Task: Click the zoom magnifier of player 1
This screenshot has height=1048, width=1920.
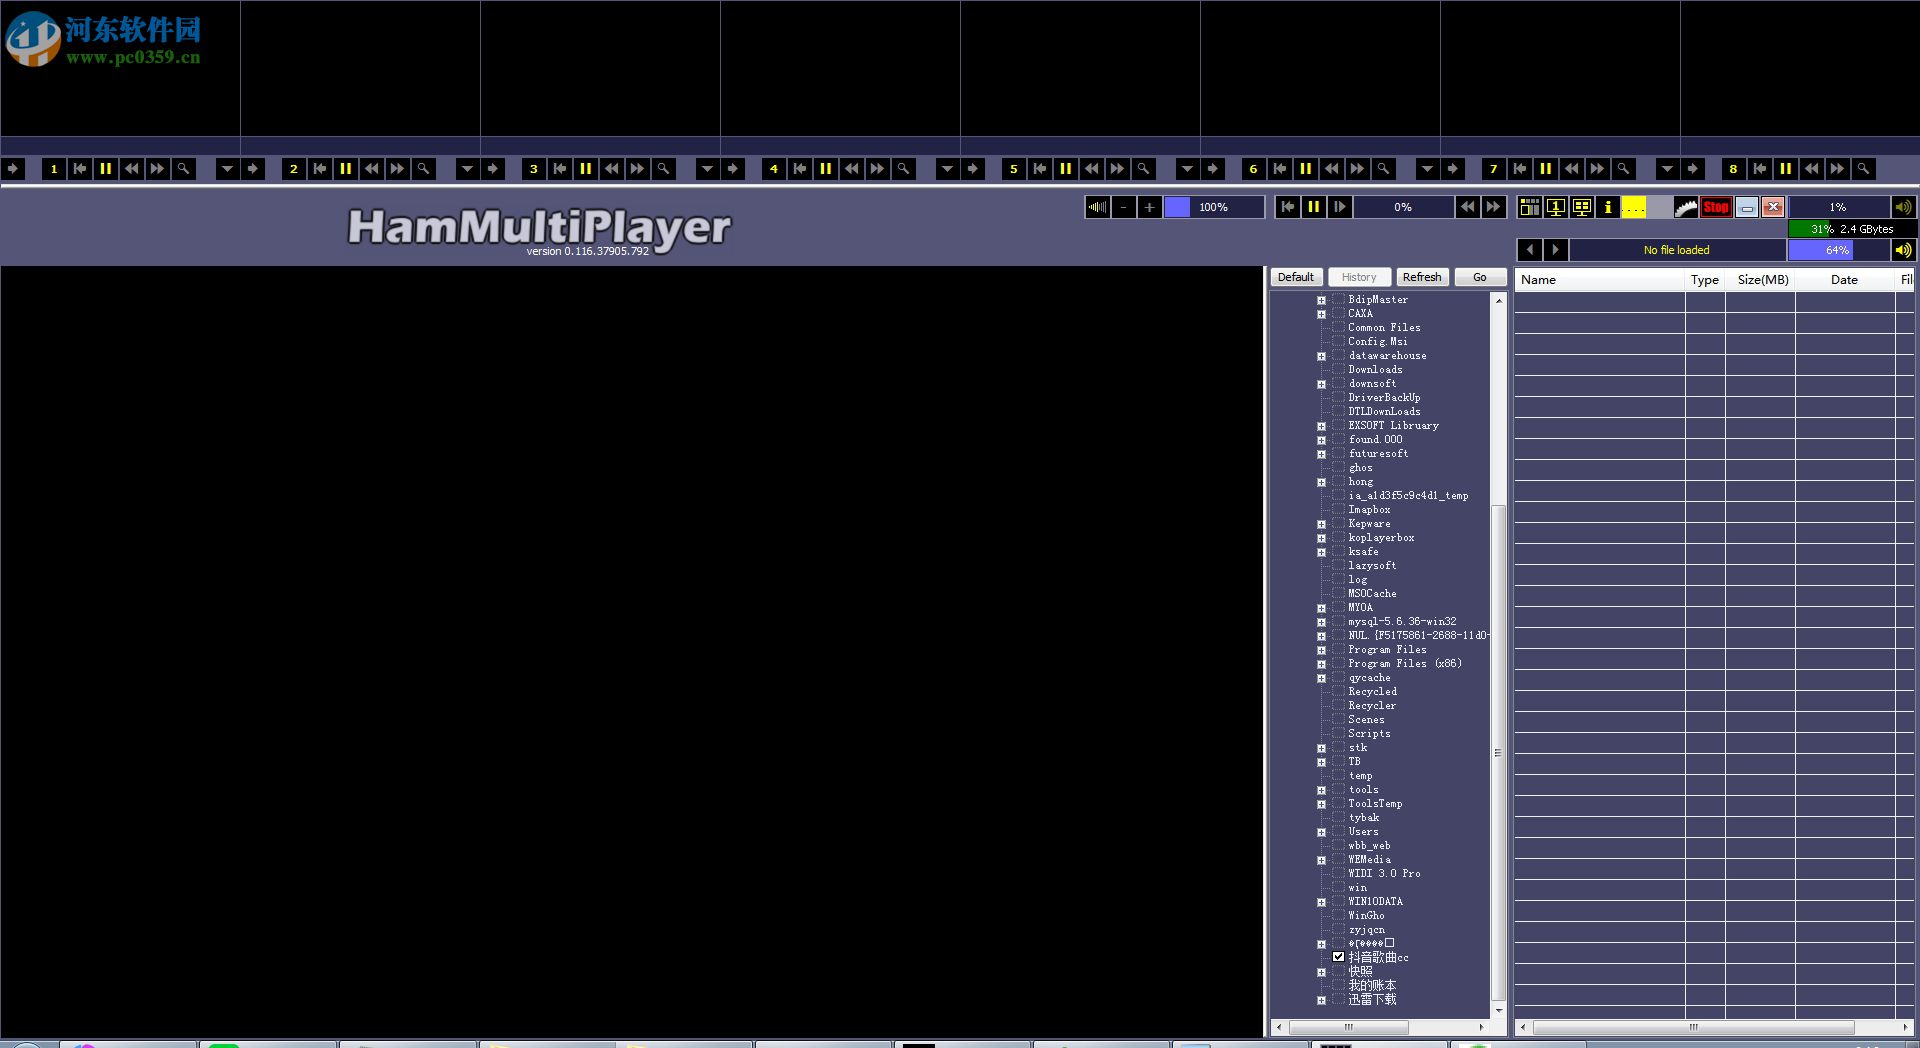Action: pos(184,169)
